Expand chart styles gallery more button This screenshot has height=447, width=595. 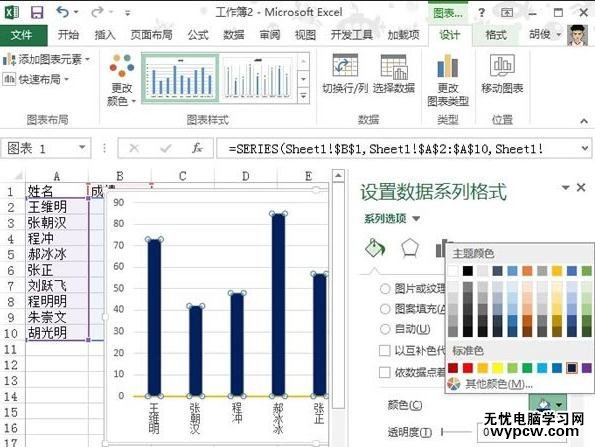(304, 96)
